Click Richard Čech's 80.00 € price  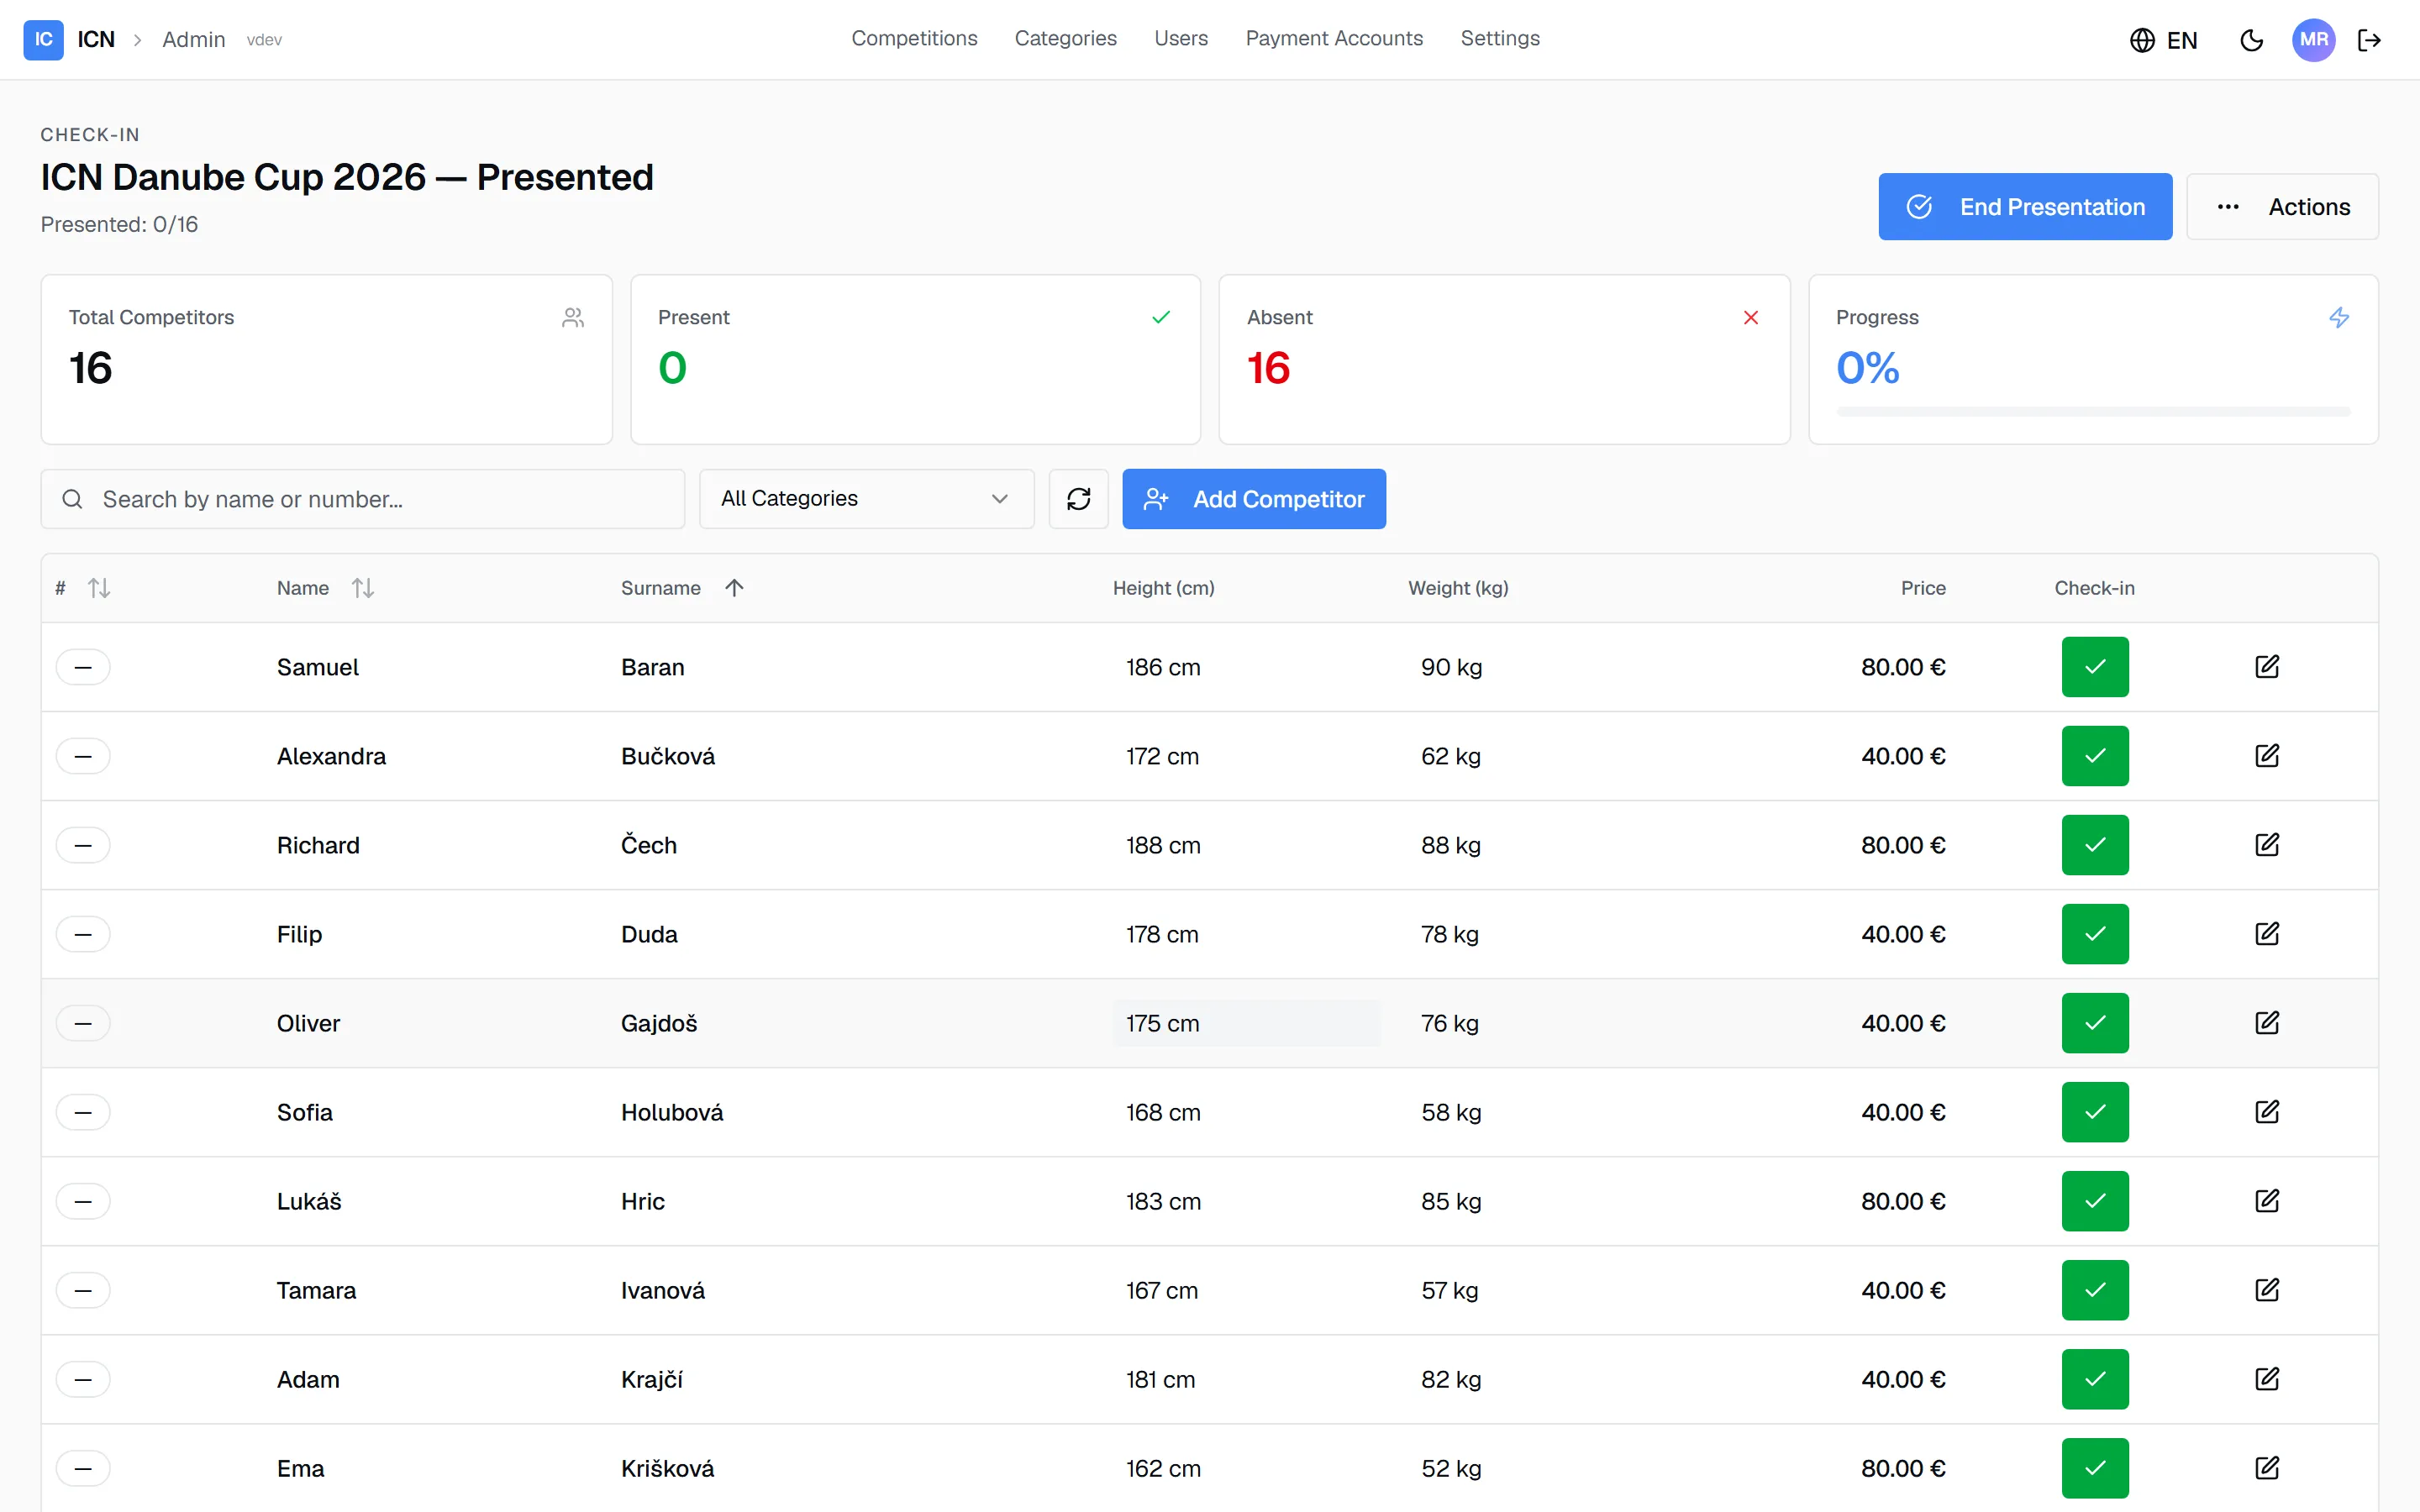pos(1903,845)
